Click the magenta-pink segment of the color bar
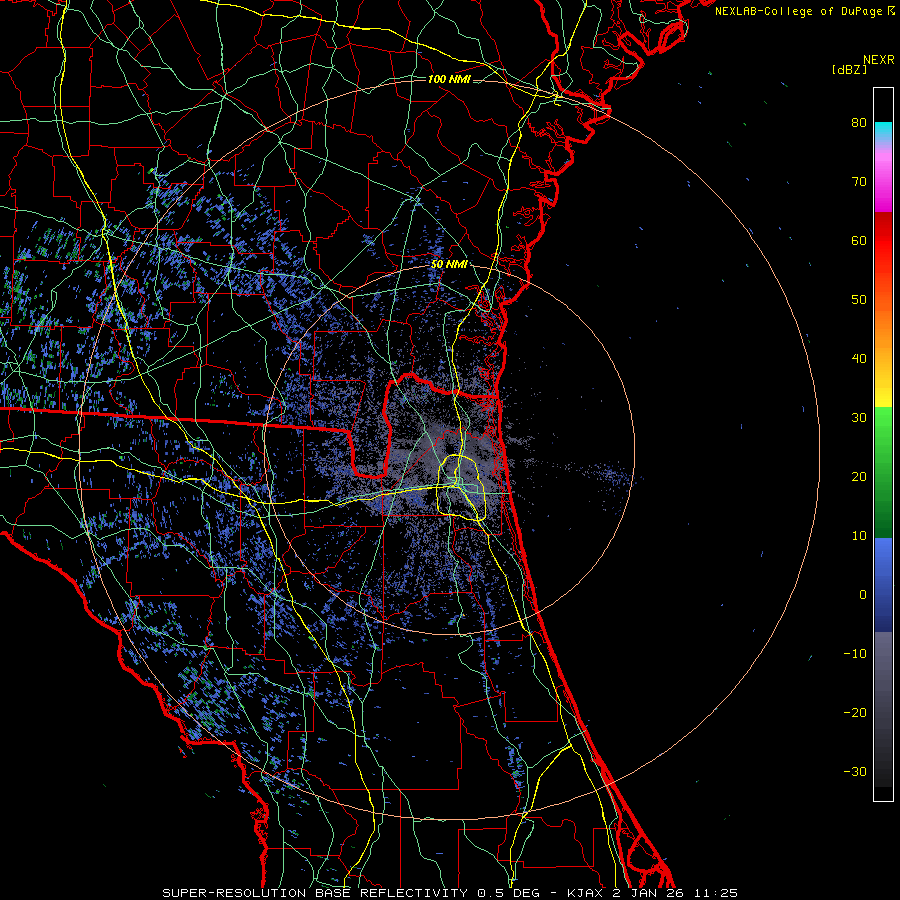The image size is (900, 900). point(883,181)
